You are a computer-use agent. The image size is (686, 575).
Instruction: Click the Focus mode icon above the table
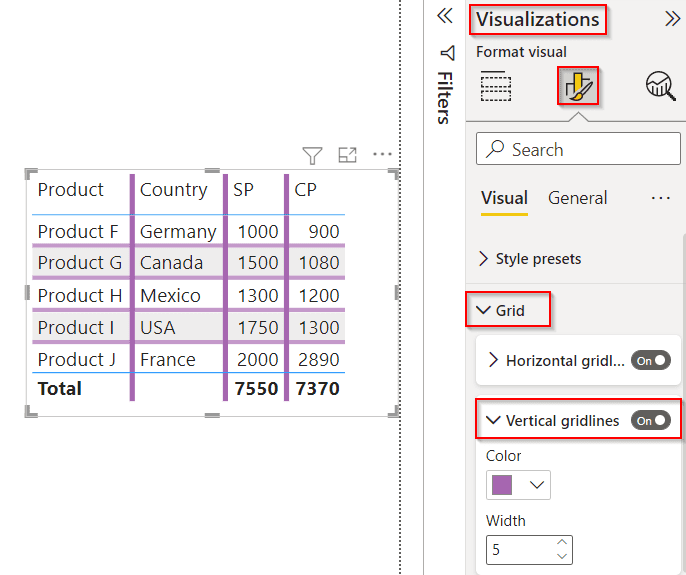pos(348,155)
